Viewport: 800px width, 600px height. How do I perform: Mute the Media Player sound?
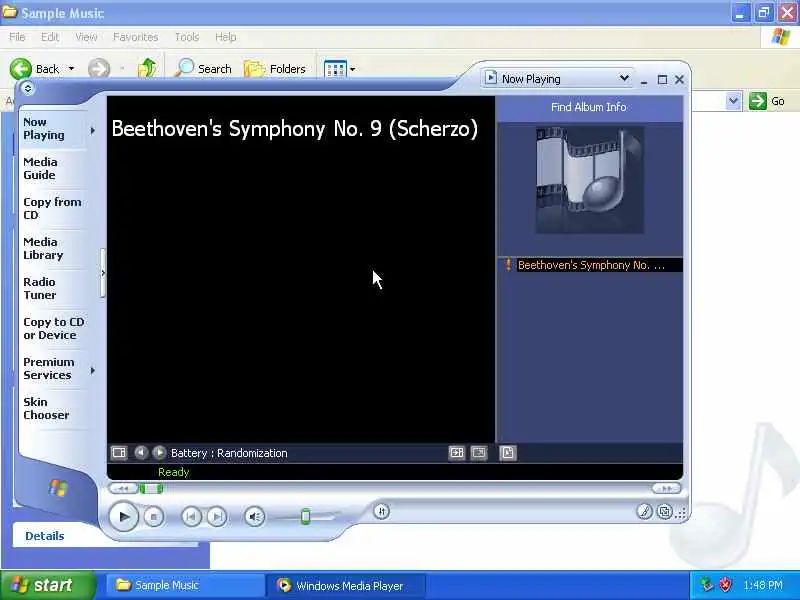coord(254,517)
